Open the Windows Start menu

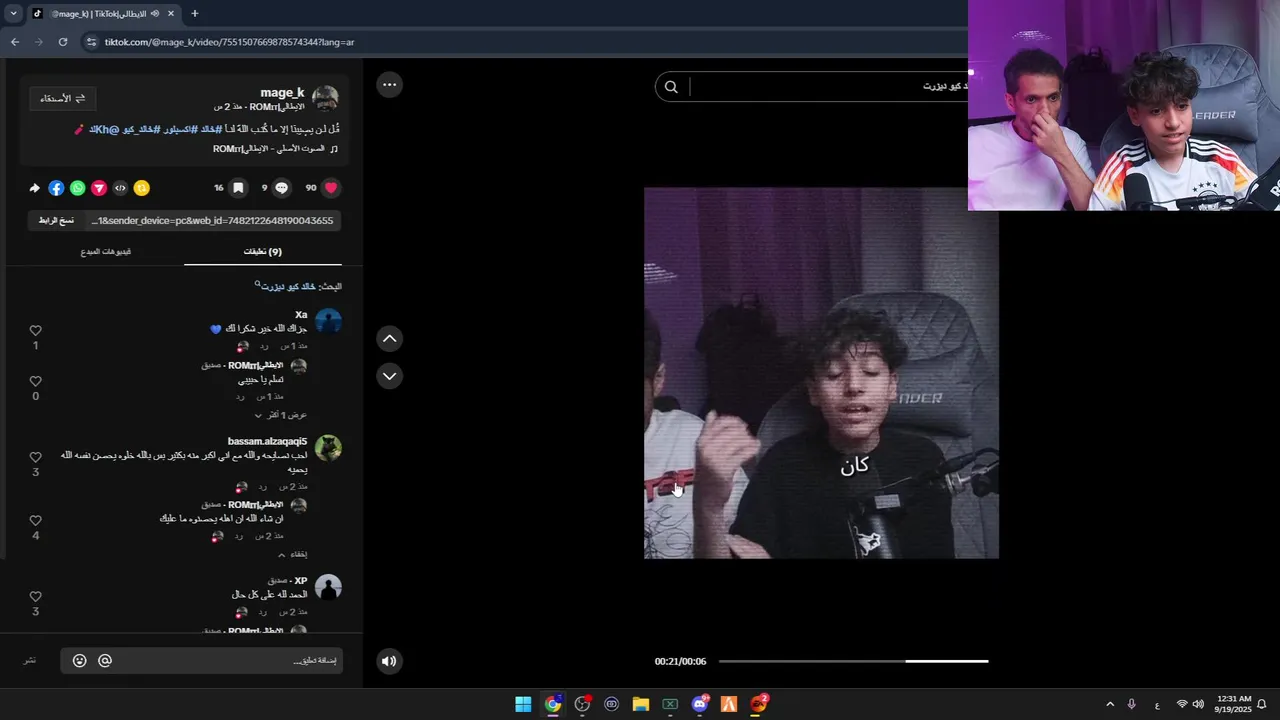pos(523,704)
